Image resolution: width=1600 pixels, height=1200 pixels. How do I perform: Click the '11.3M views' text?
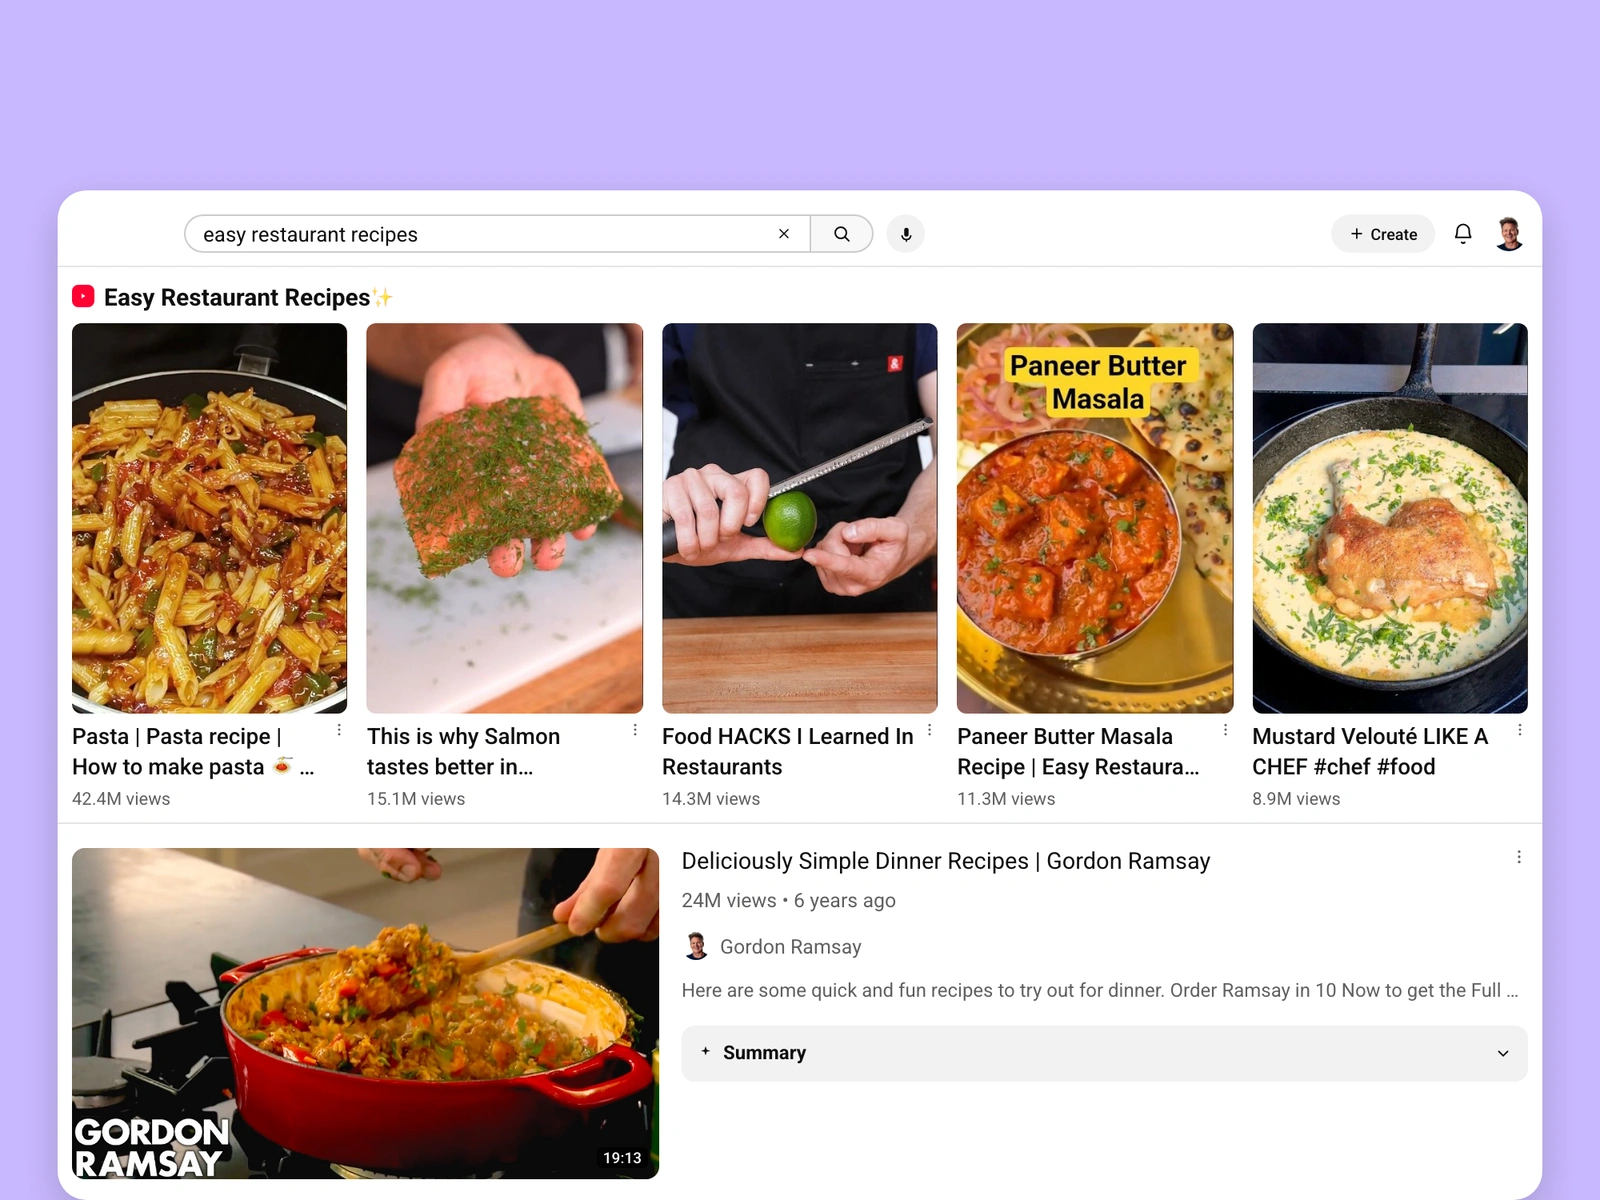tap(1006, 799)
